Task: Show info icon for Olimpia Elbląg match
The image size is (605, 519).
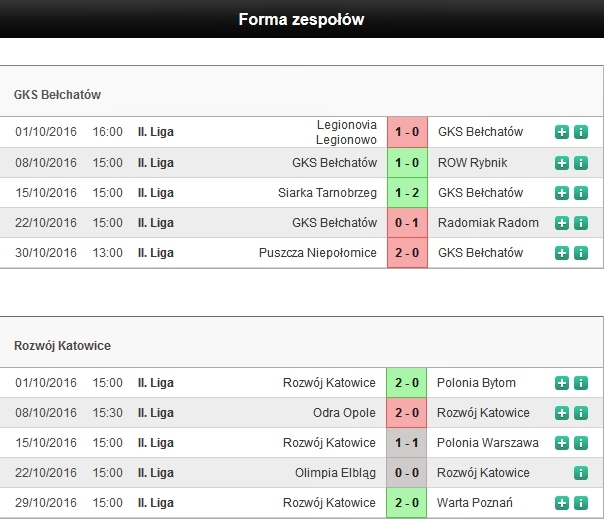Action: [x=581, y=473]
